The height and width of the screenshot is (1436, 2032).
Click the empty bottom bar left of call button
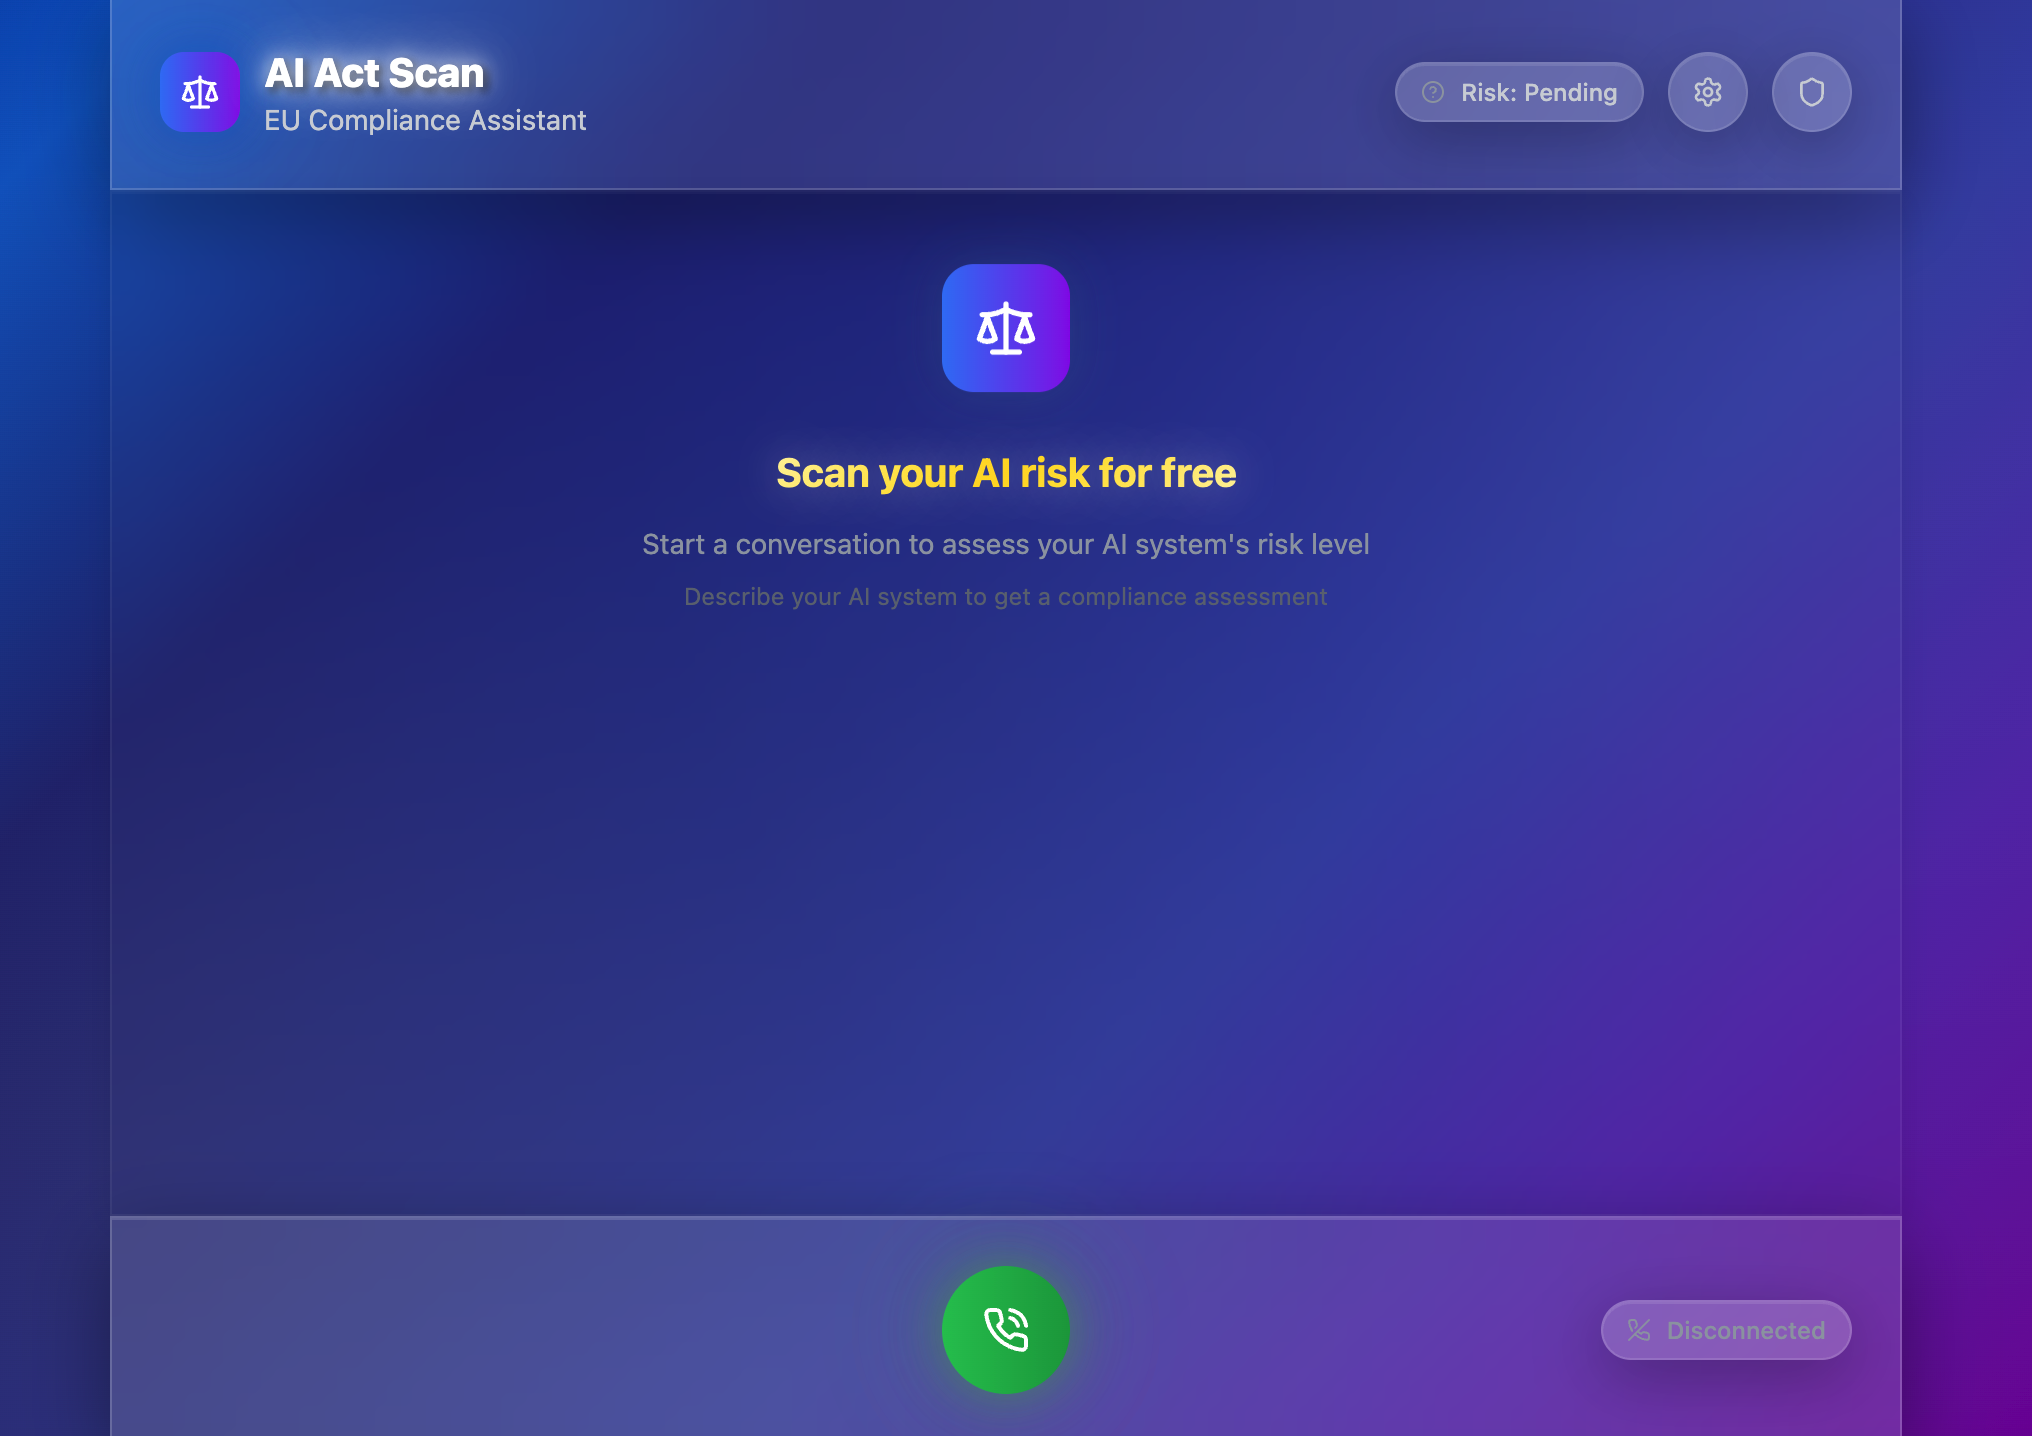(520, 1330)
